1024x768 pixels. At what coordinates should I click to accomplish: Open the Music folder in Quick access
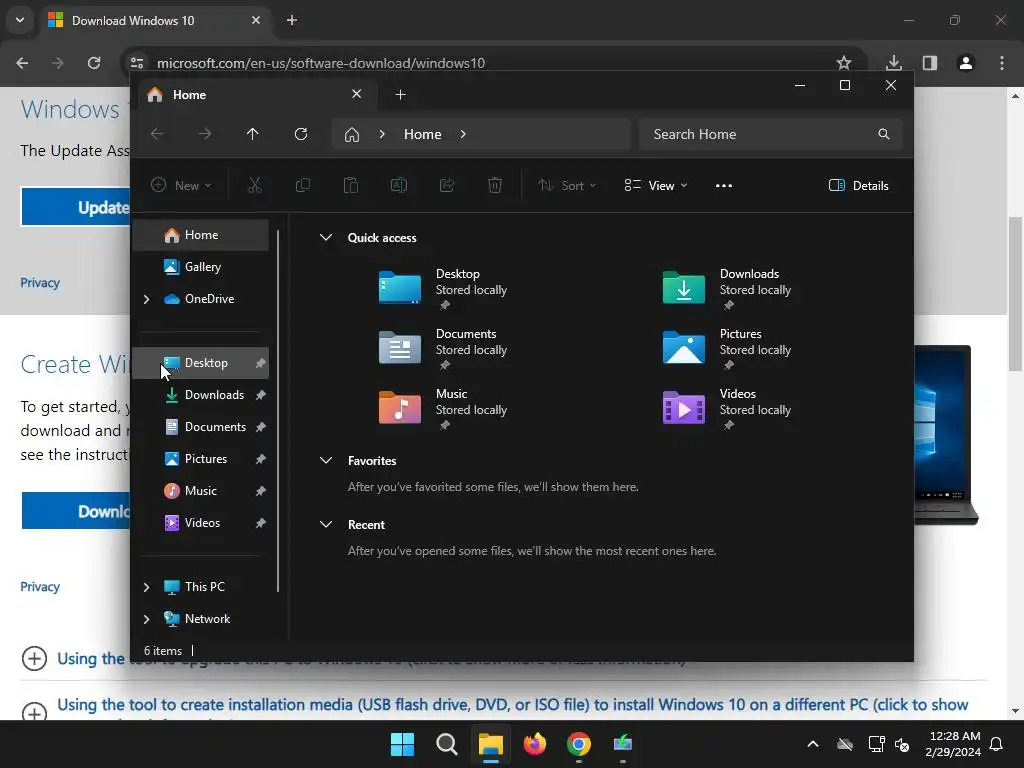pyautogui.click(x=443, y=409)
